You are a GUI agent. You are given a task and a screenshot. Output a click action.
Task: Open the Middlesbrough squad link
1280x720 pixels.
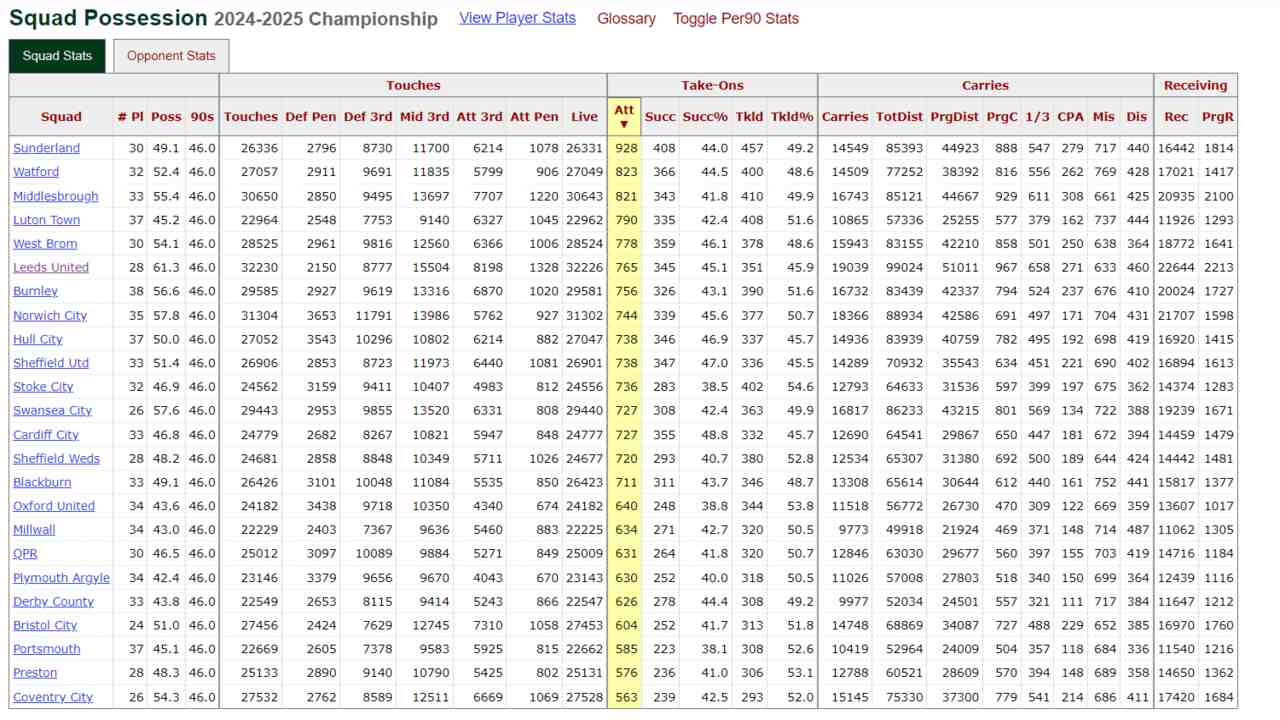[x=56, y=196]
